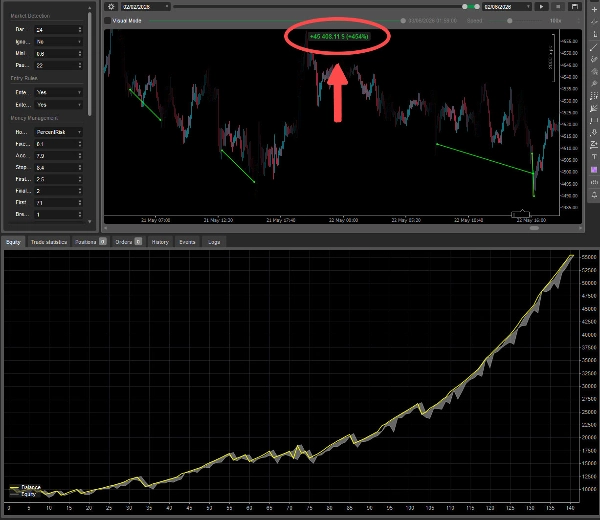
Task: Select the trend line drawing tool
Action: pos(594,47)
